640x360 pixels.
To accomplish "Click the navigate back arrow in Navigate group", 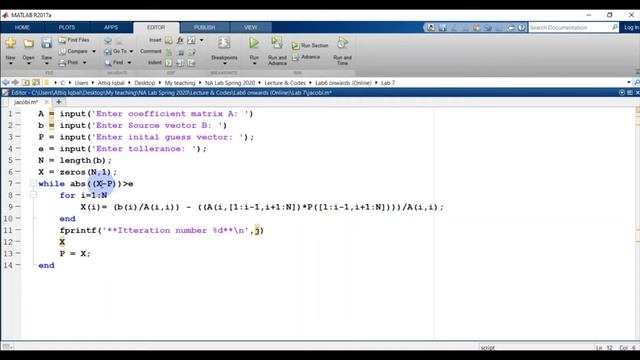I will [108, 41].
